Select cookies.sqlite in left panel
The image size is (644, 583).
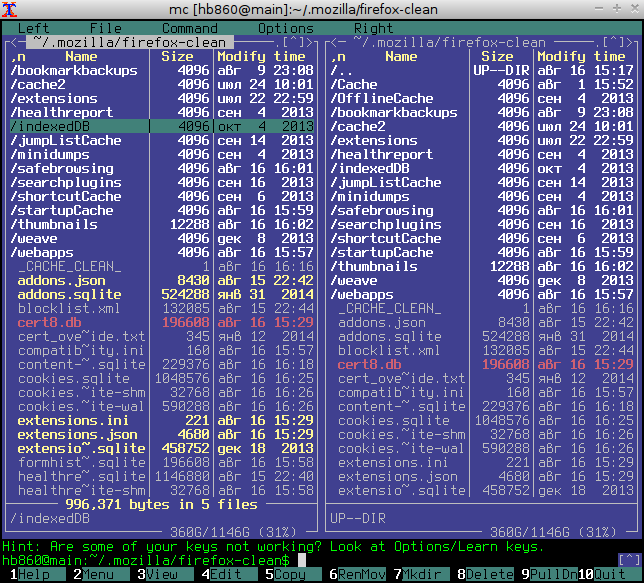coord(162,378)
